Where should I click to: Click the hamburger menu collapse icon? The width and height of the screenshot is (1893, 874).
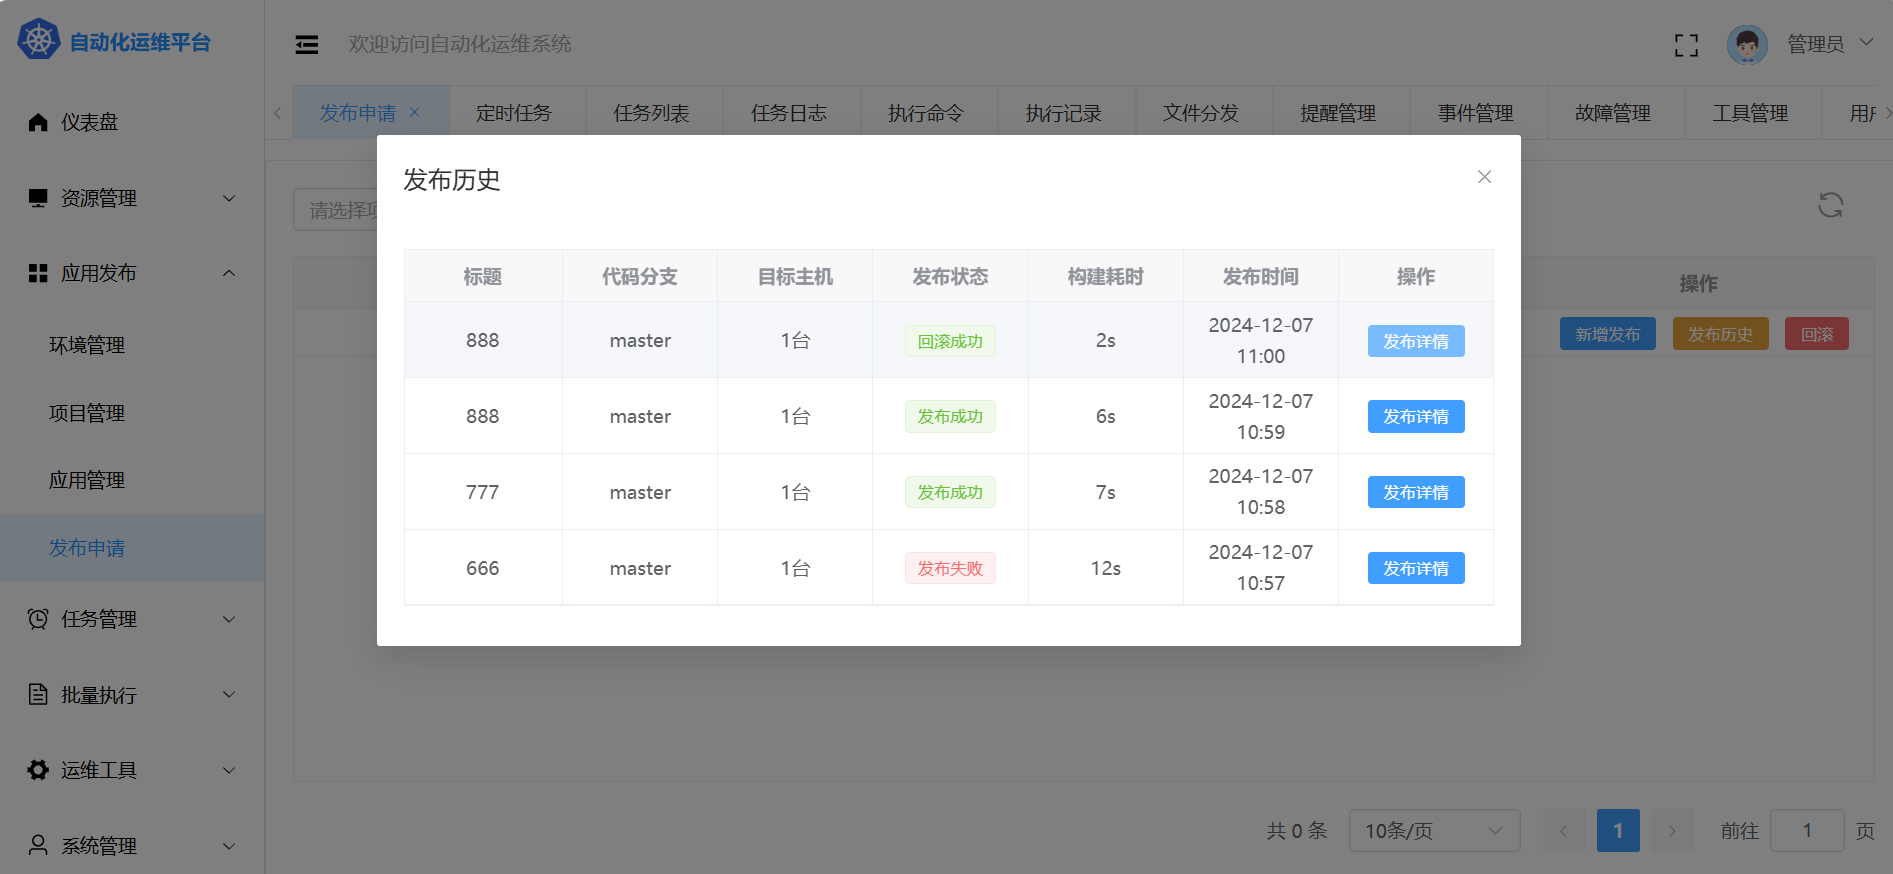(307, 44)
